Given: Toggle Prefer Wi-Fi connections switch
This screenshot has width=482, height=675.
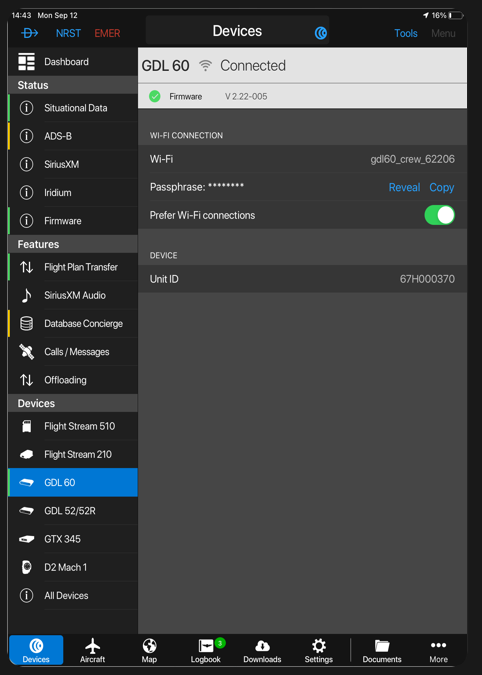Looking at the screenshot, I should pos(439,215).
